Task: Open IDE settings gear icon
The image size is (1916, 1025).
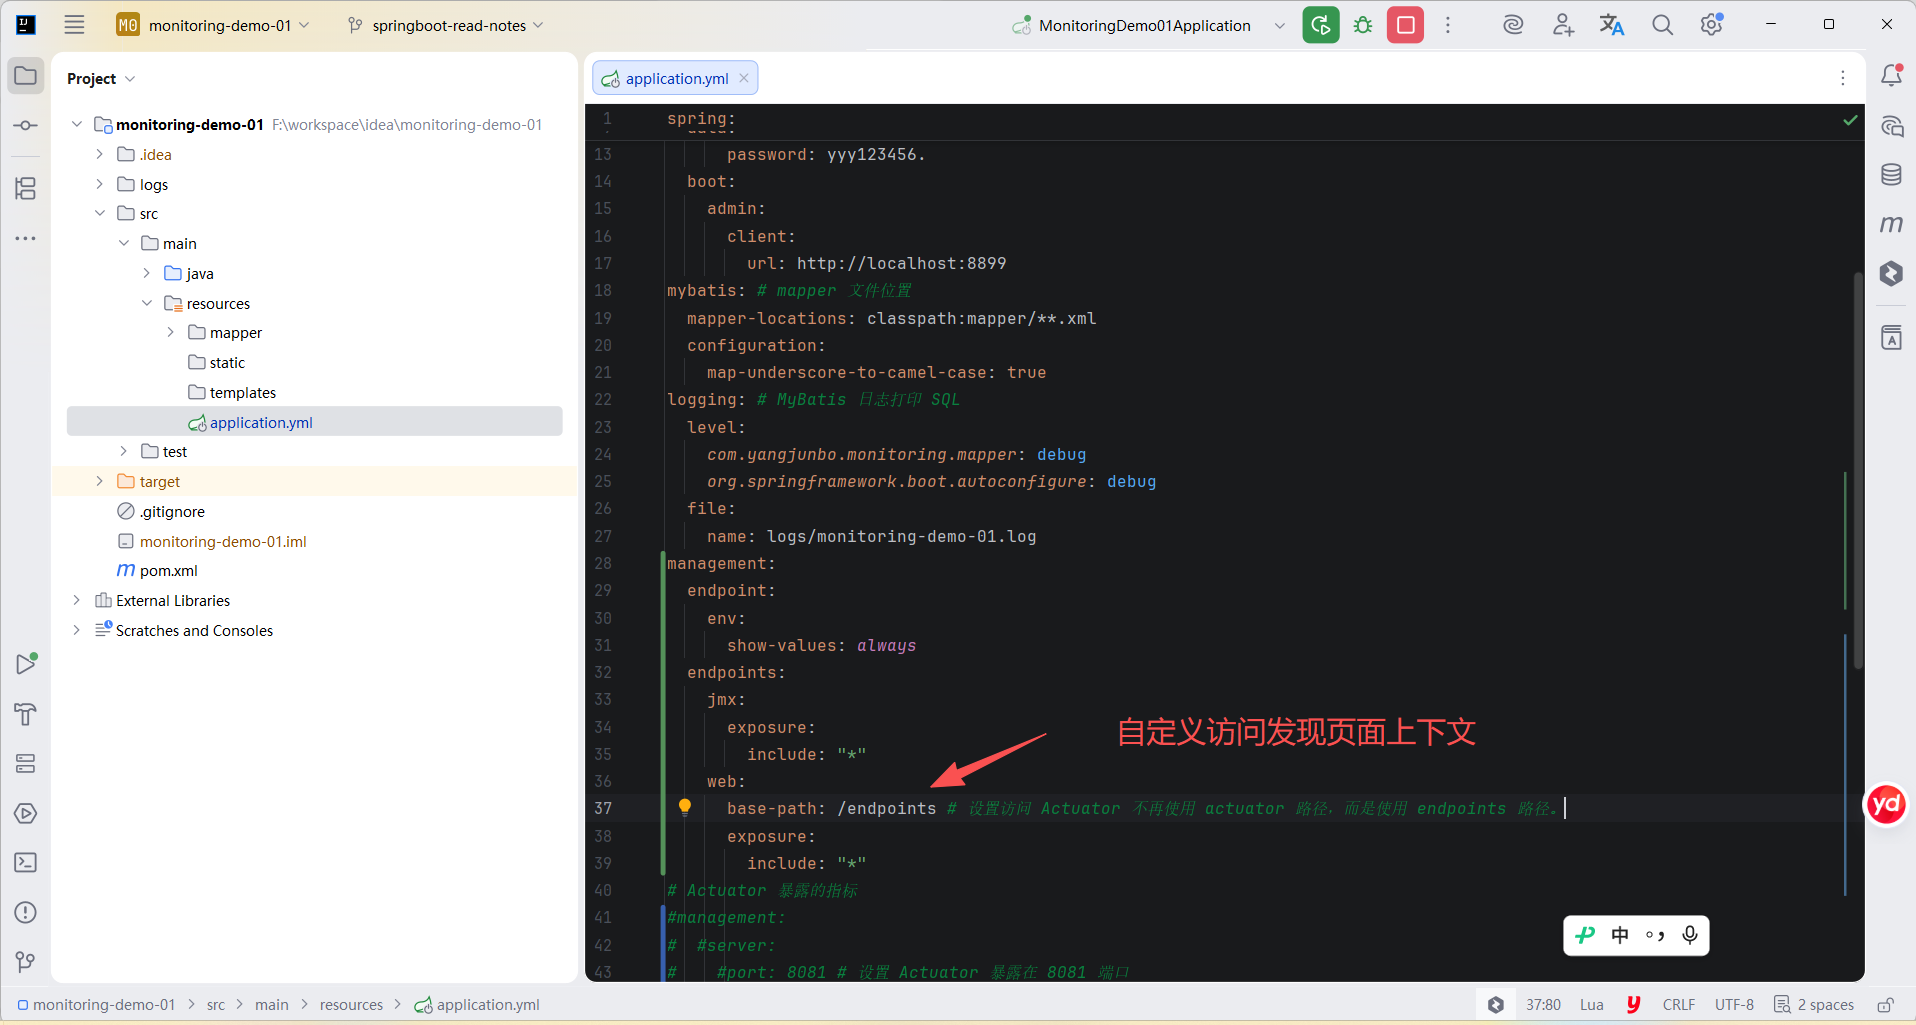Action: click(1712, 25)
